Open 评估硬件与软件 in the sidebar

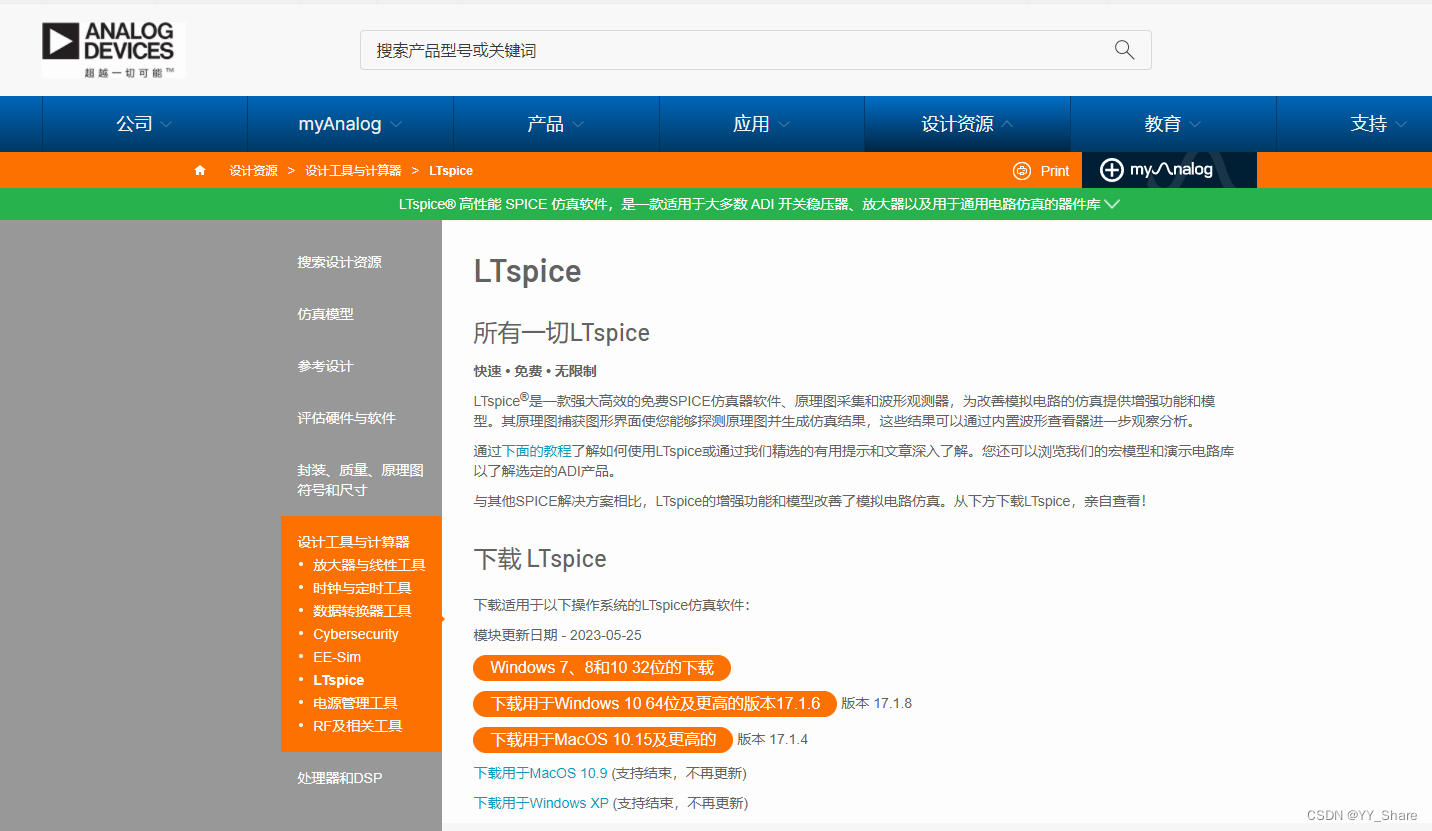coord(346,418)
